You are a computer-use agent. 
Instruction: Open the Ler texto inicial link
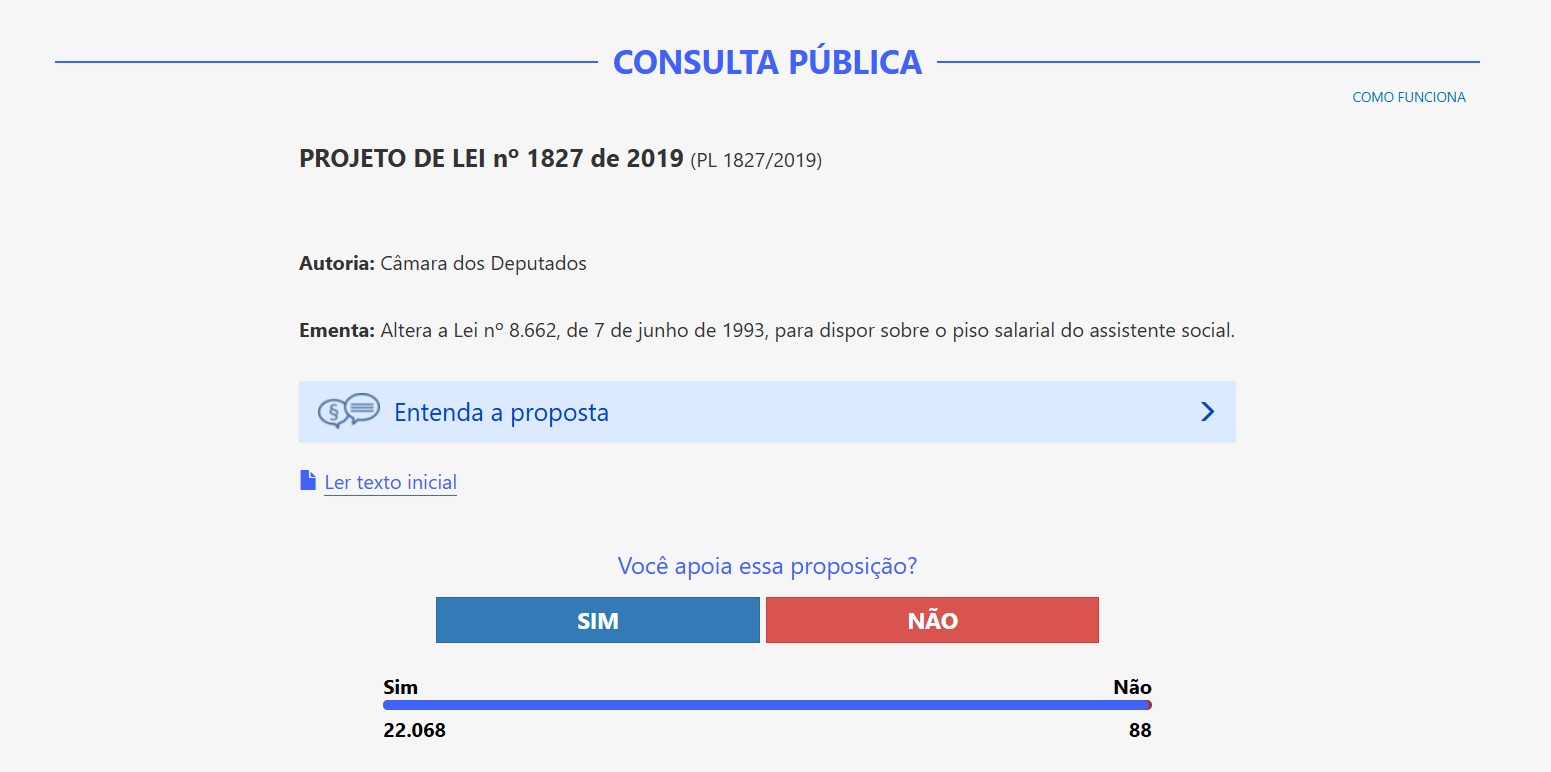390,482
